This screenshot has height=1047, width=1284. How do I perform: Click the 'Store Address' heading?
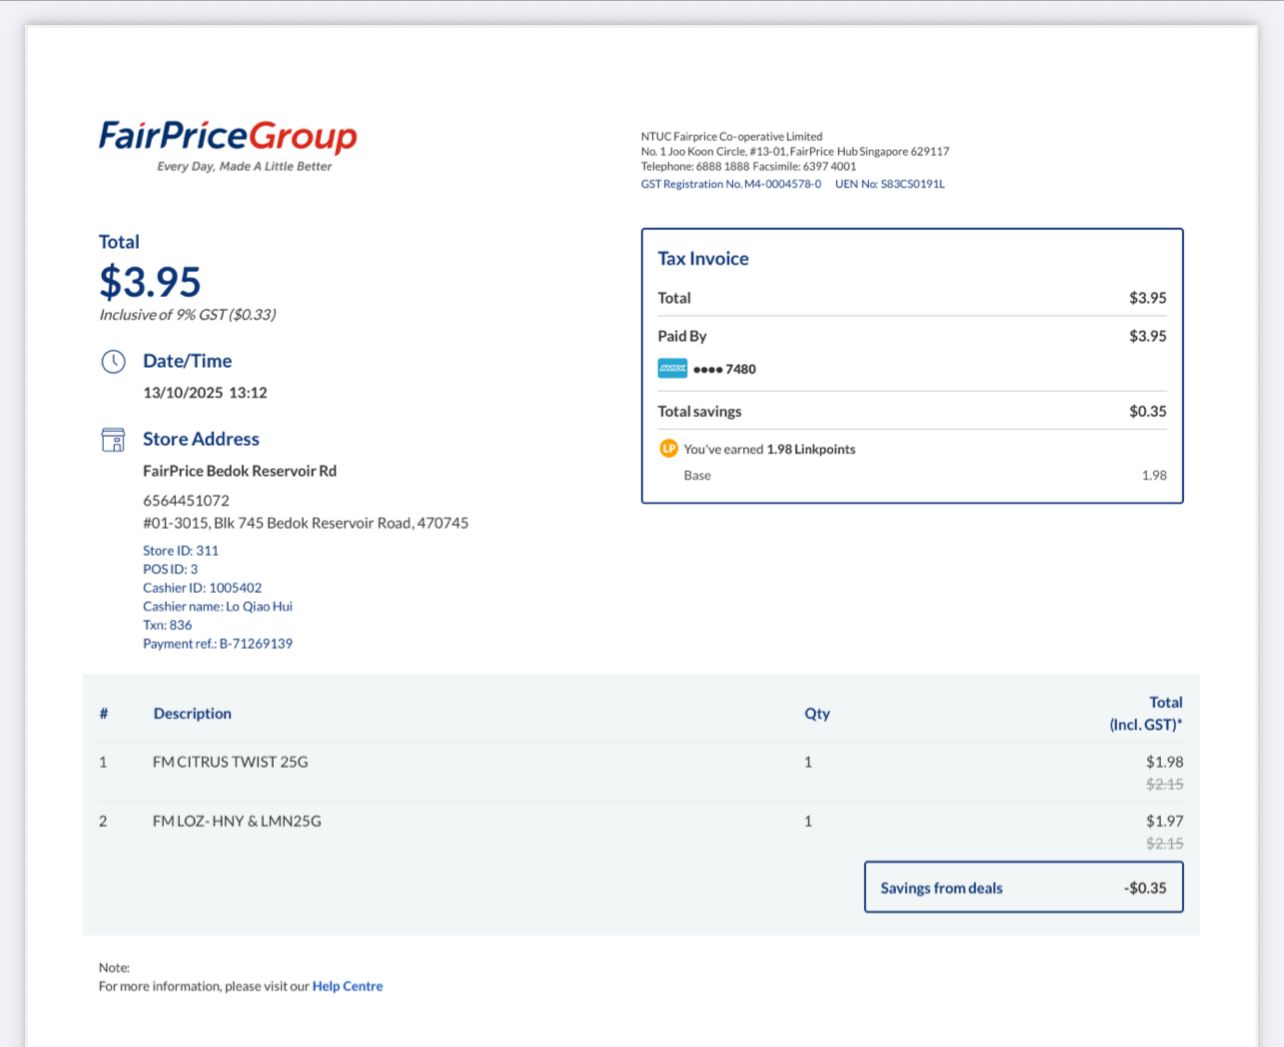click(201, 439)
